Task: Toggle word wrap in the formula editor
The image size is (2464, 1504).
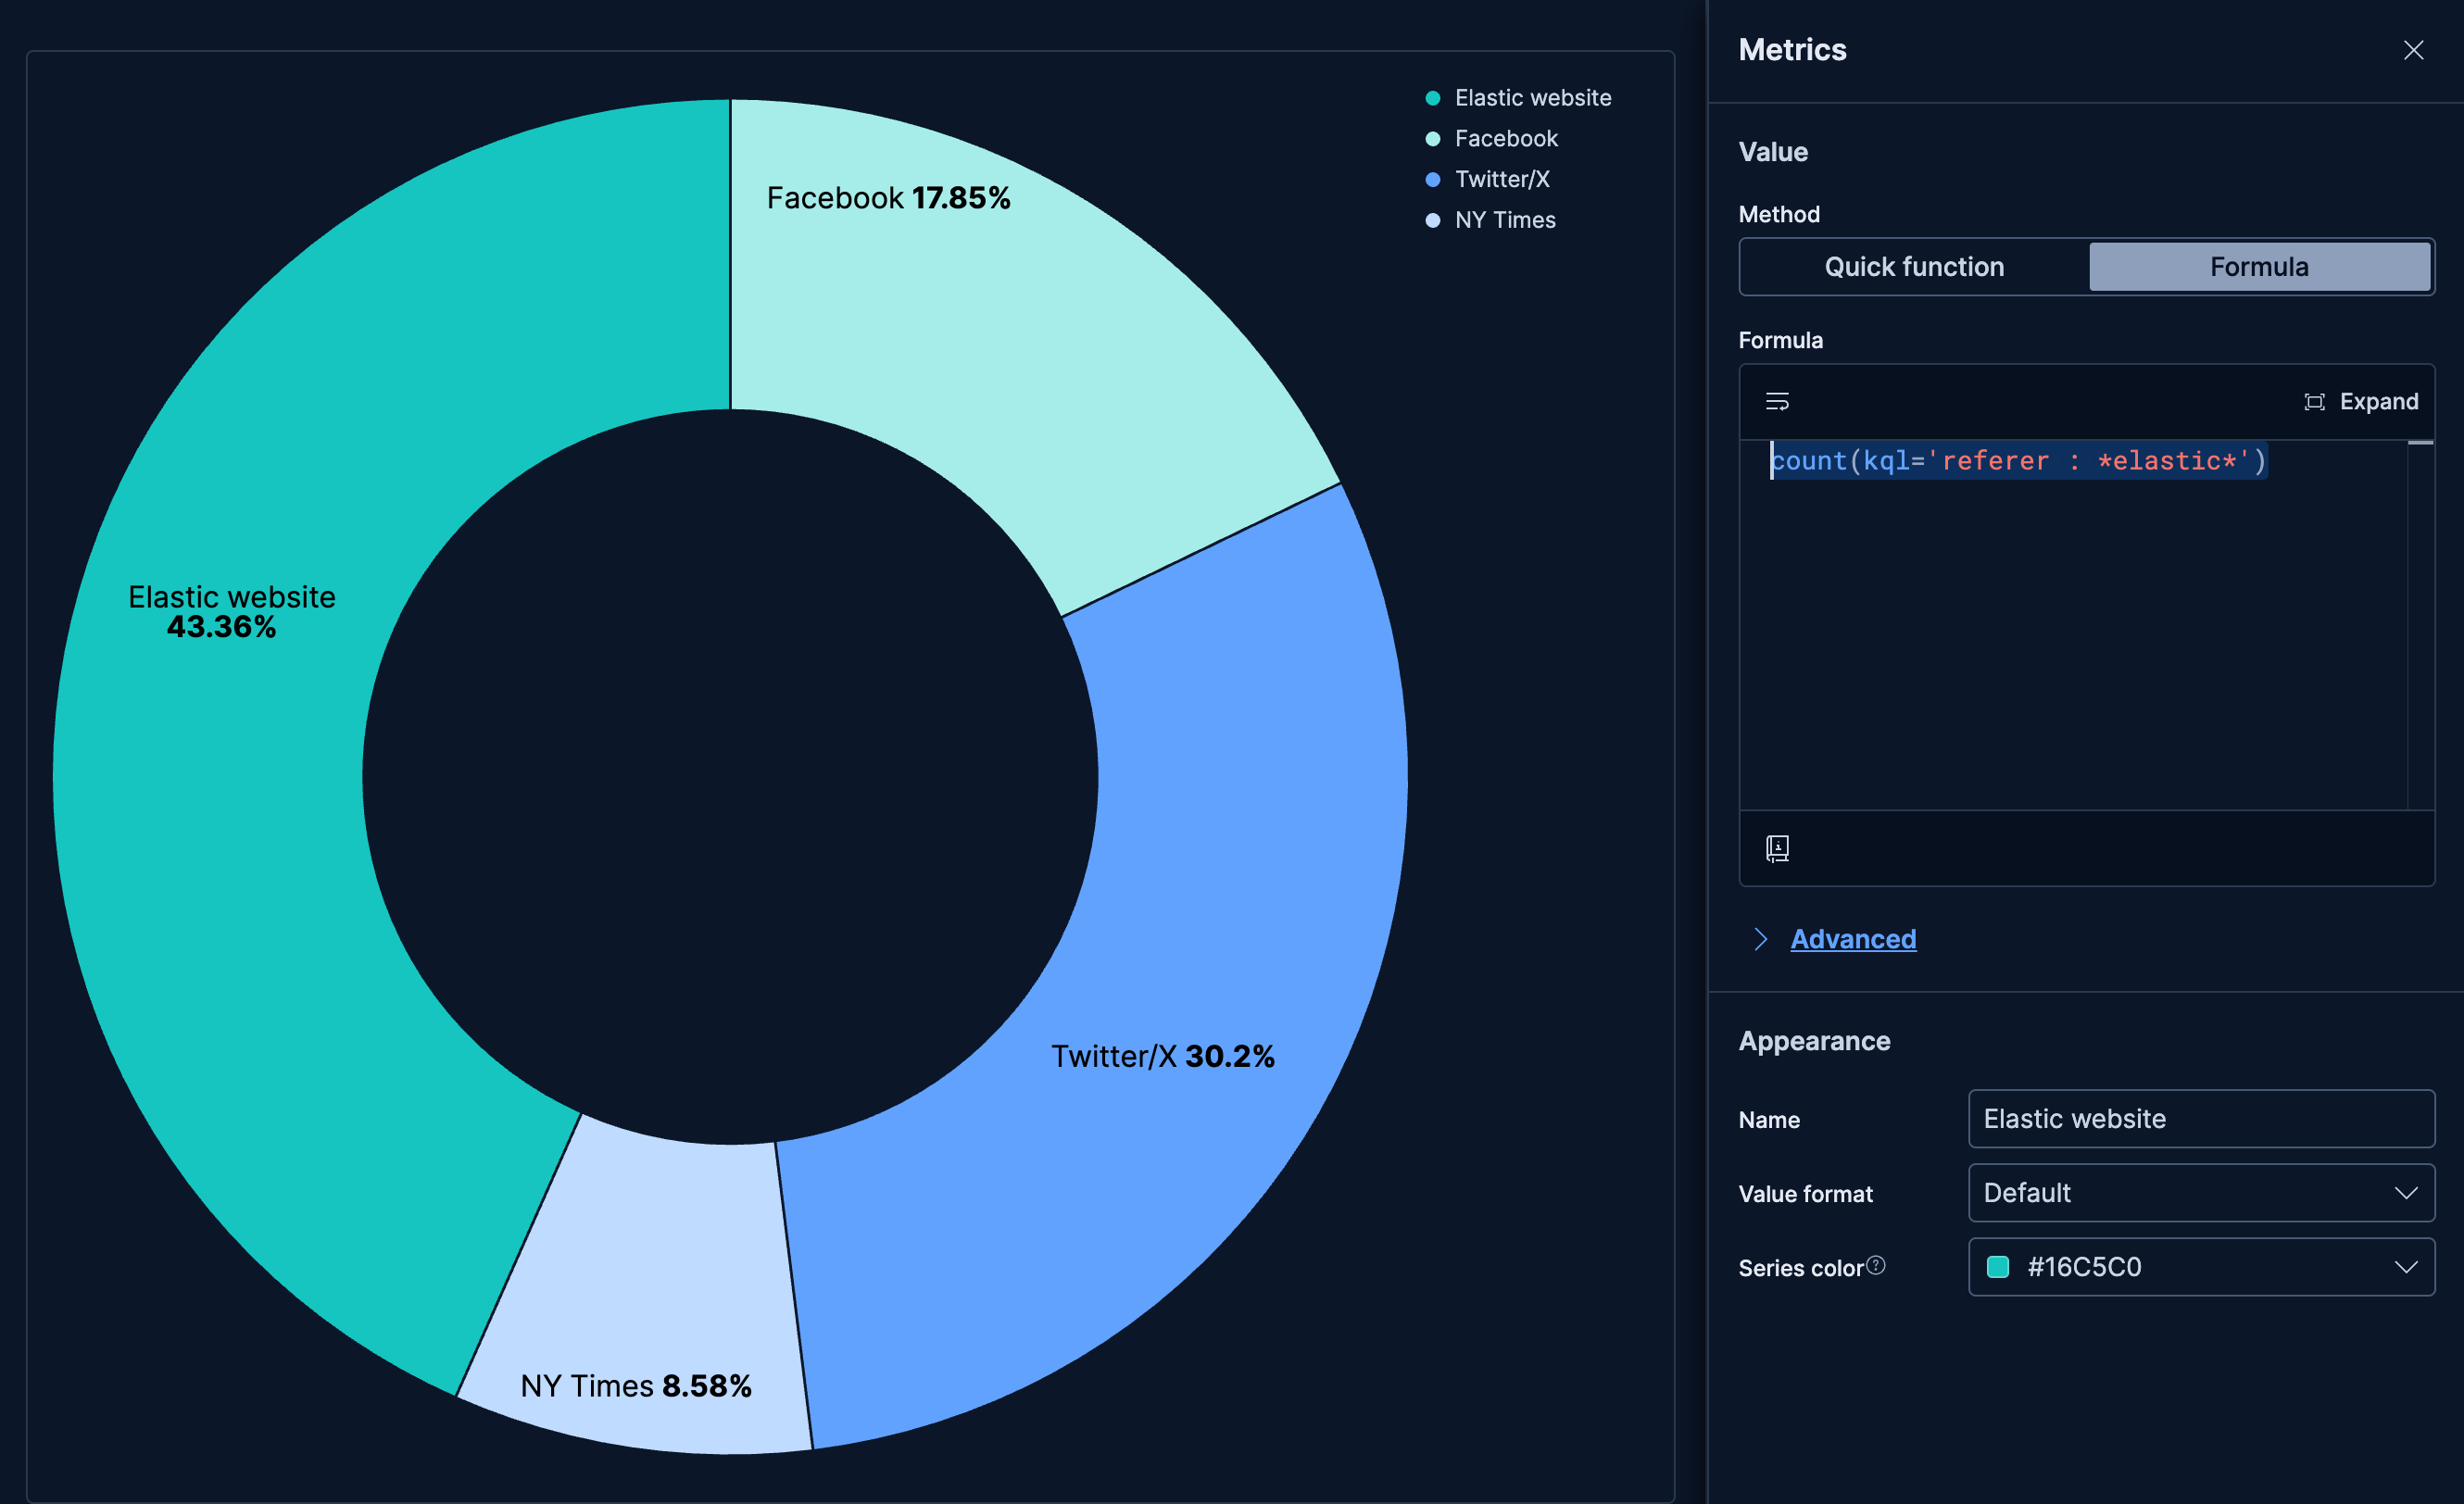Action: click(x=1779, y=402)
